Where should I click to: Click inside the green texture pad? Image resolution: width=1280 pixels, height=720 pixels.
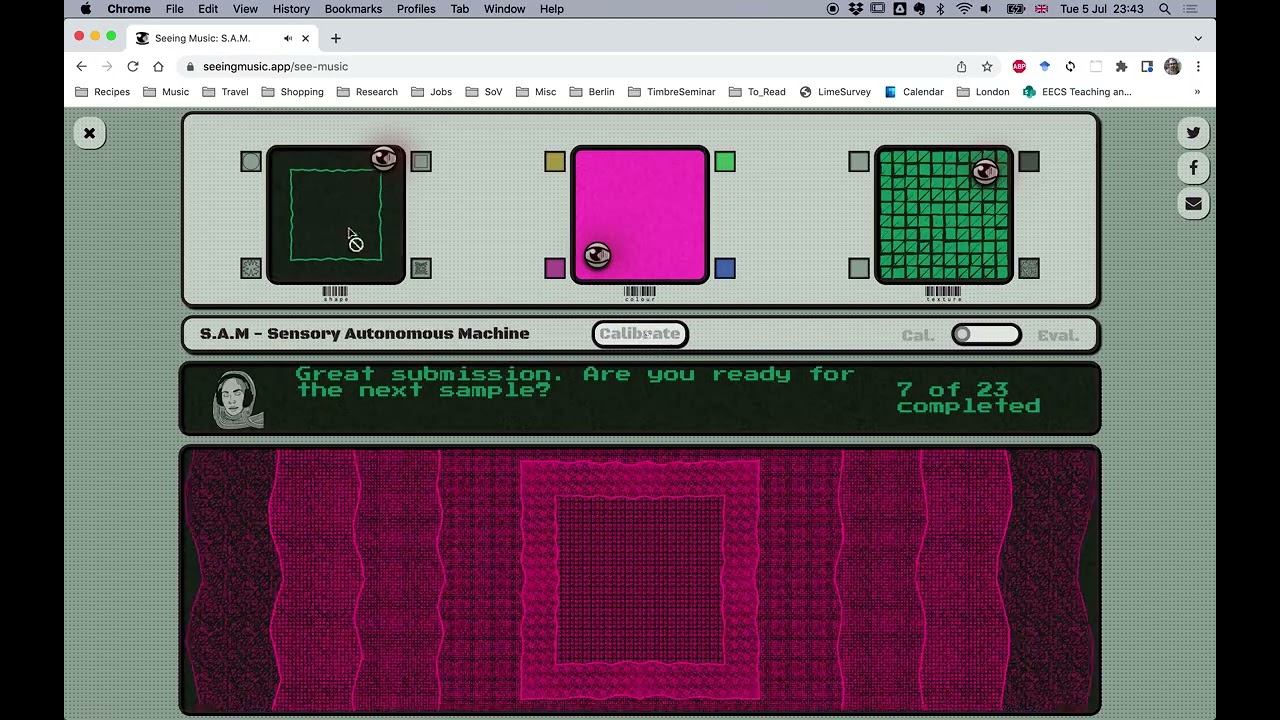pyautogui.click(x=944, y=215)
